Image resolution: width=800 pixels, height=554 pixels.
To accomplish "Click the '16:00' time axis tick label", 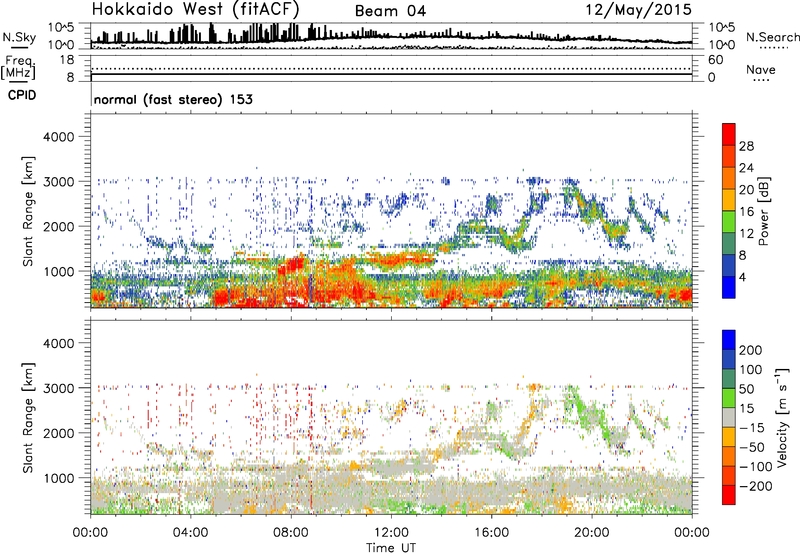I will (x=491, y=533).
